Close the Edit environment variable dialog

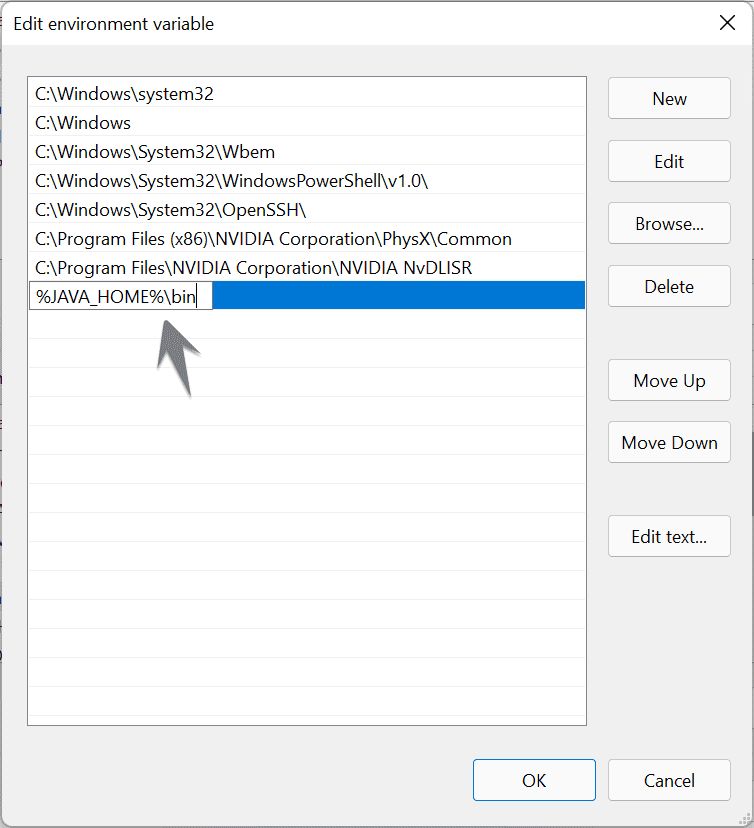[727, 23]
